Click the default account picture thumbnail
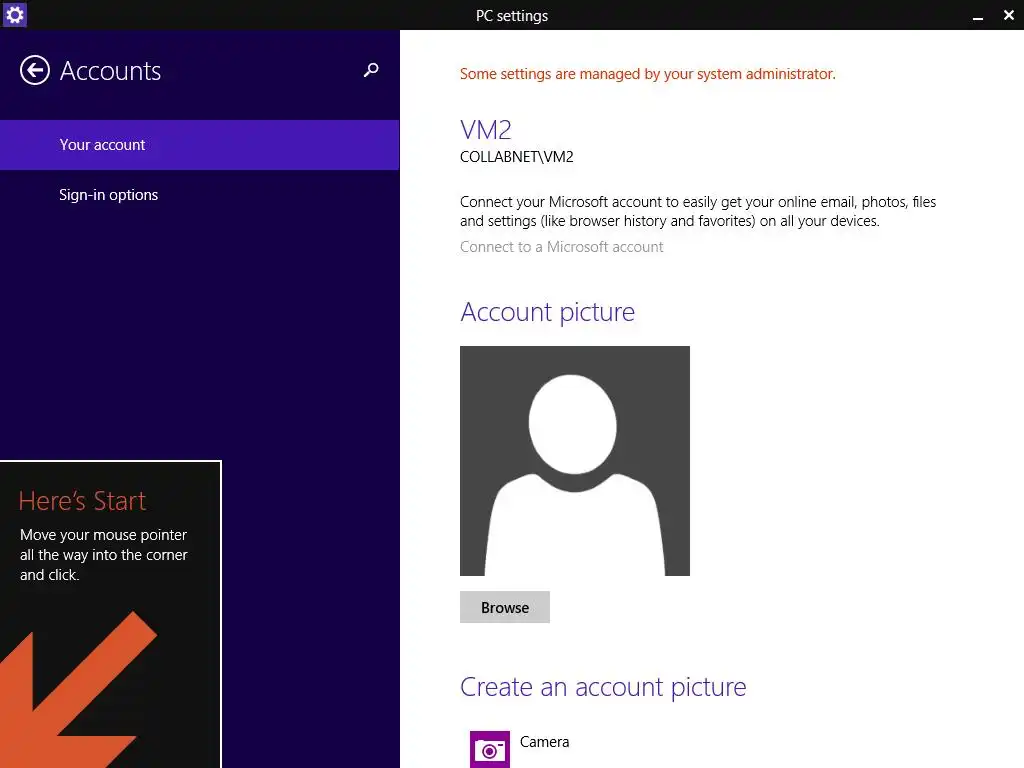 (575, 461)
